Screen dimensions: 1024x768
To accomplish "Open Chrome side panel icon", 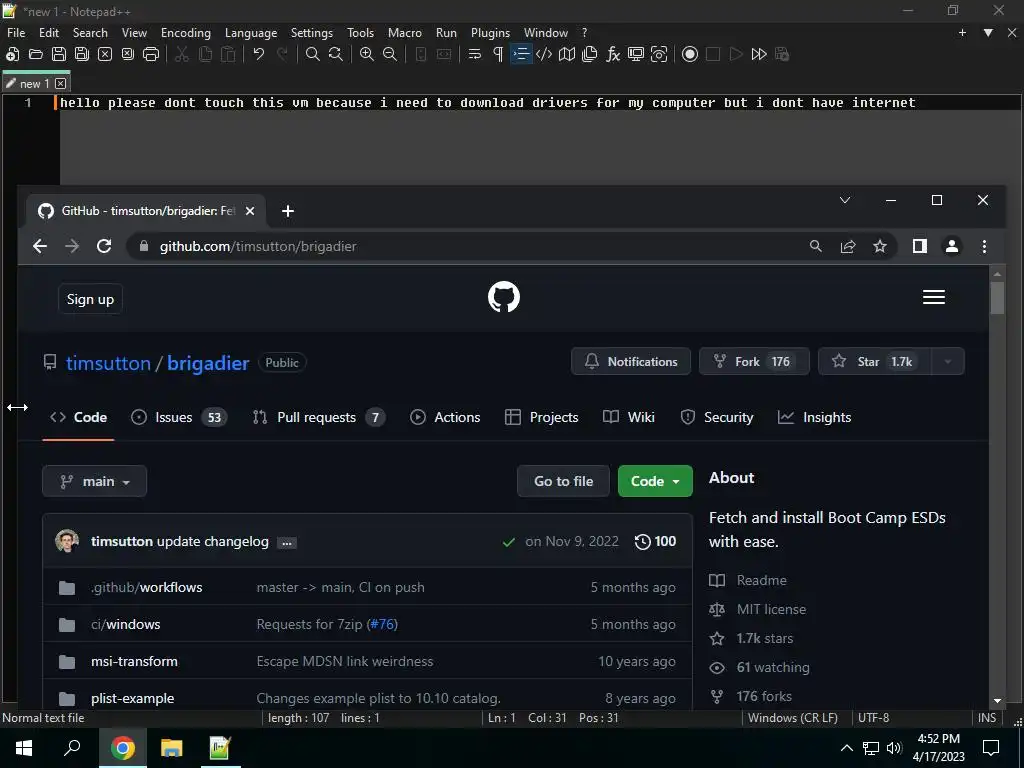I will (x=920, y=246).
